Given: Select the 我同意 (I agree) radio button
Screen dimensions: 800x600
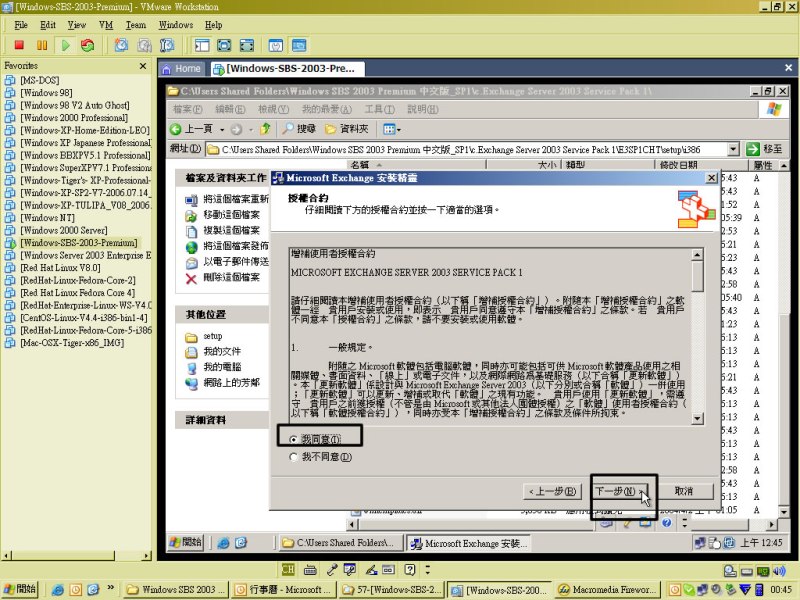Looking at the screenshot, I should tap(293, 439).
